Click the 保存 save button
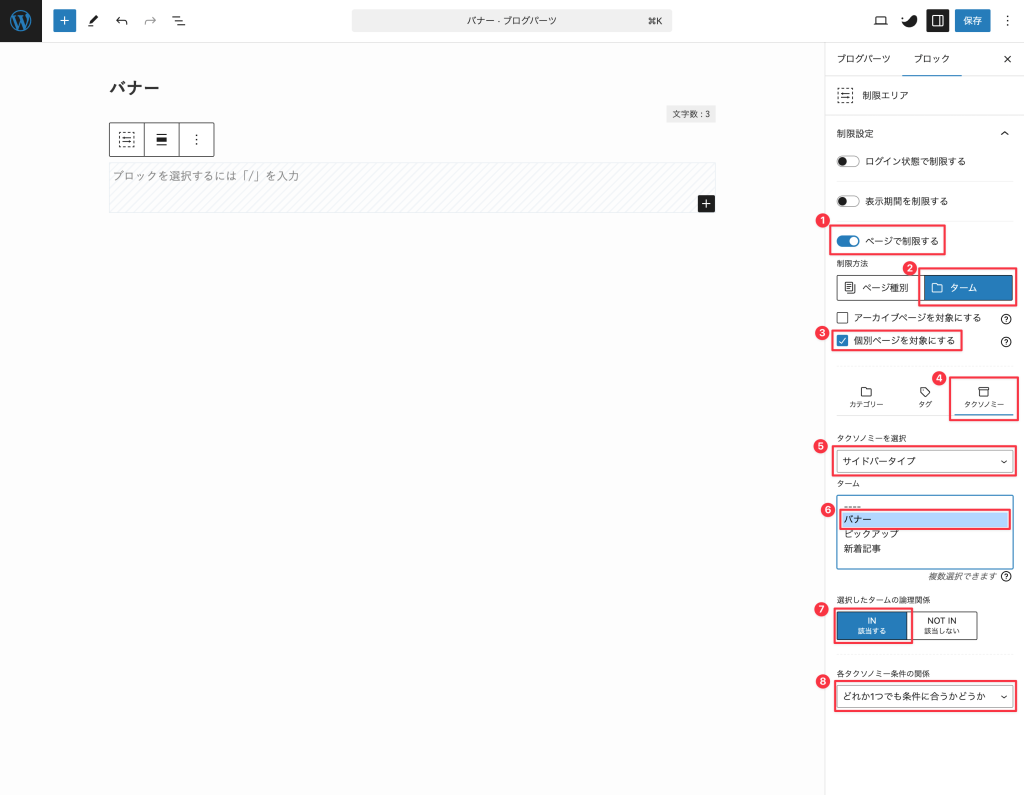 coord(972,20)
